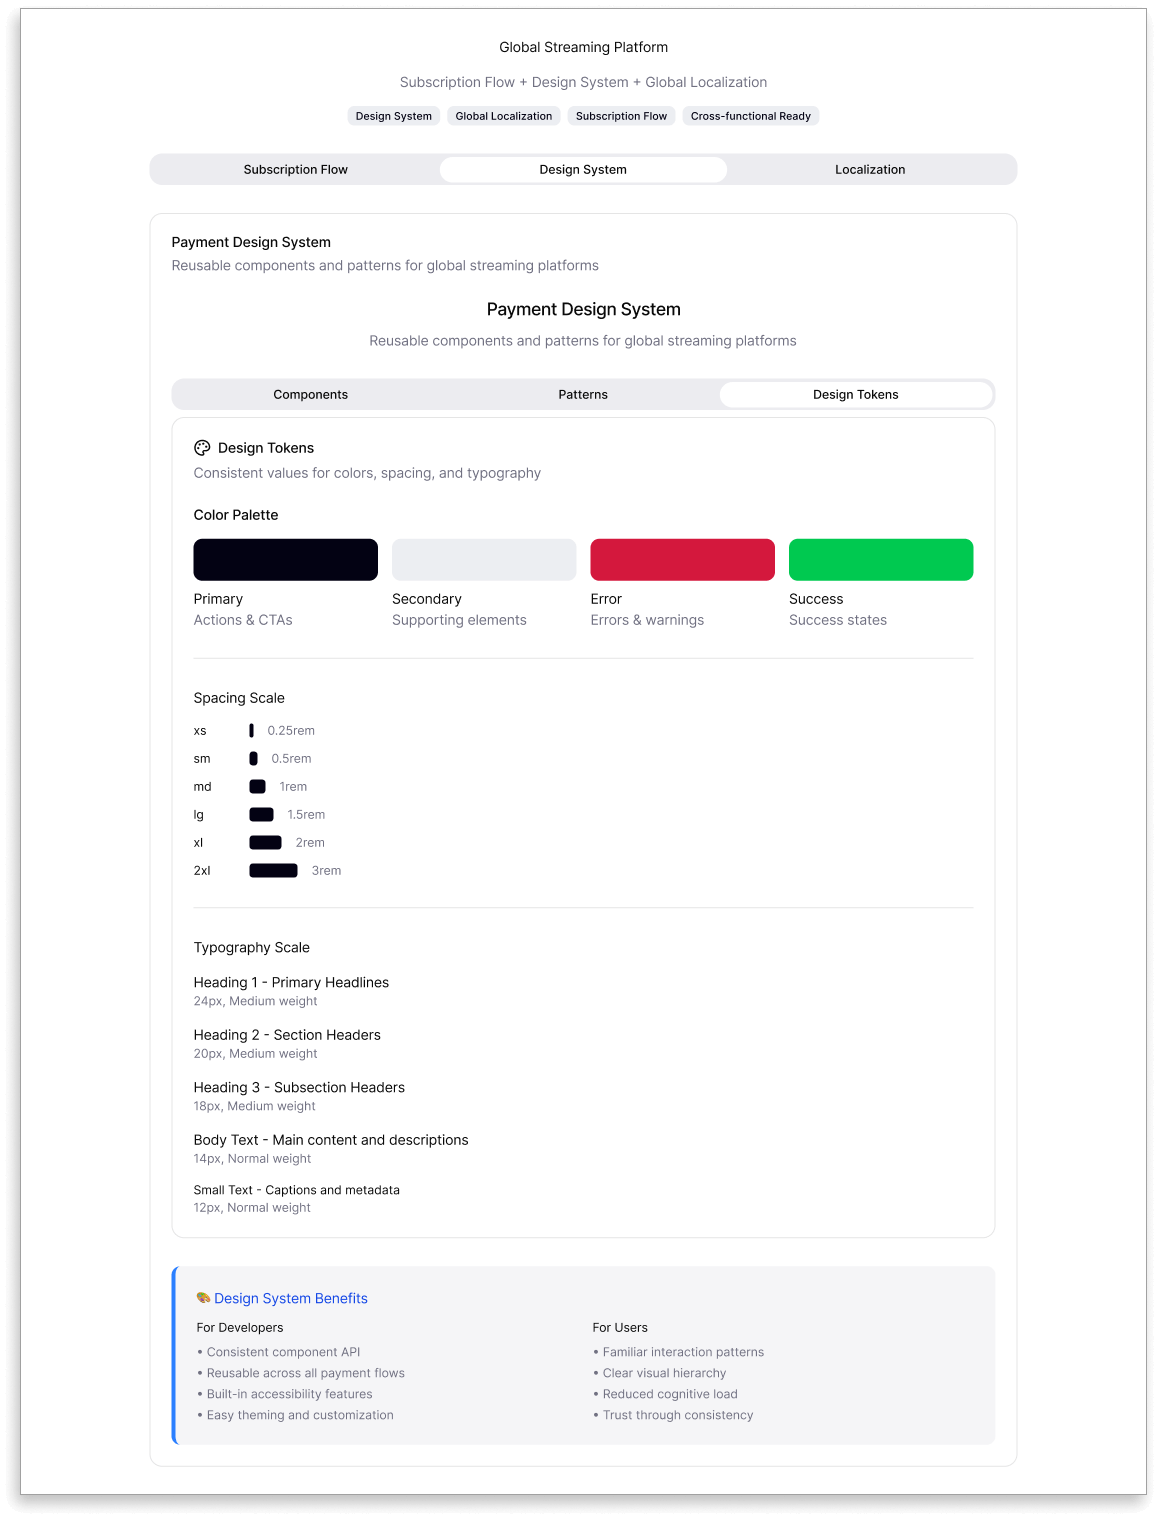The image size is (1159, 1519).
Task: Click the Design System badge pill
Action: click(x=393, y=115)
